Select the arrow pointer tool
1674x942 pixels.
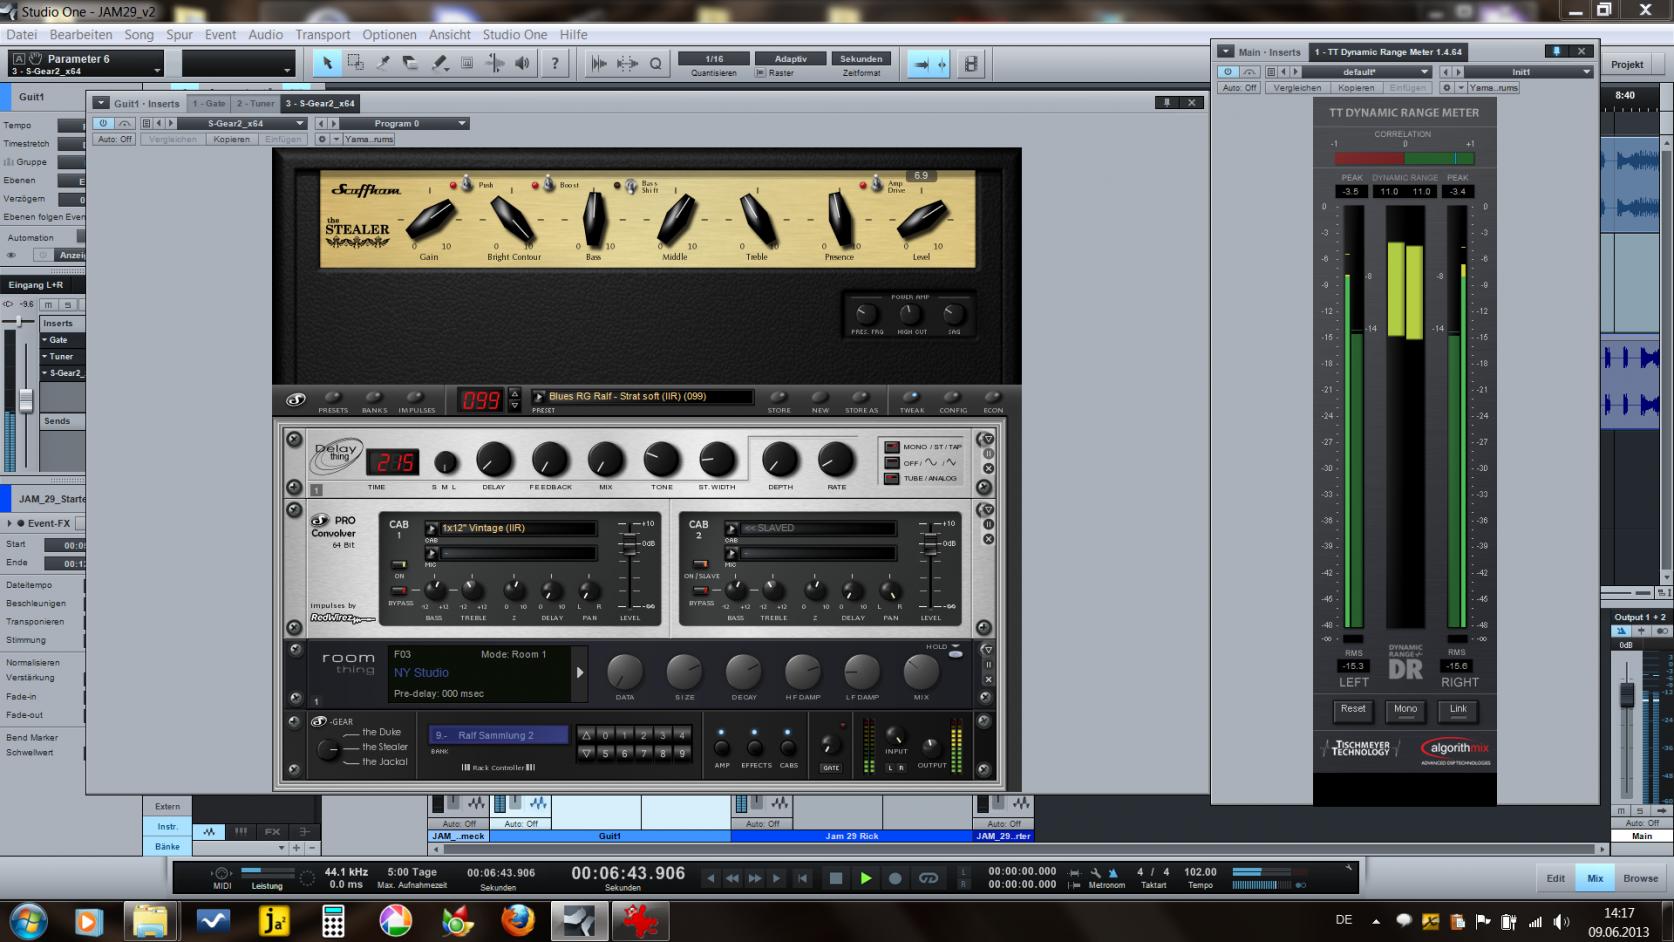(x=327, y=63)
